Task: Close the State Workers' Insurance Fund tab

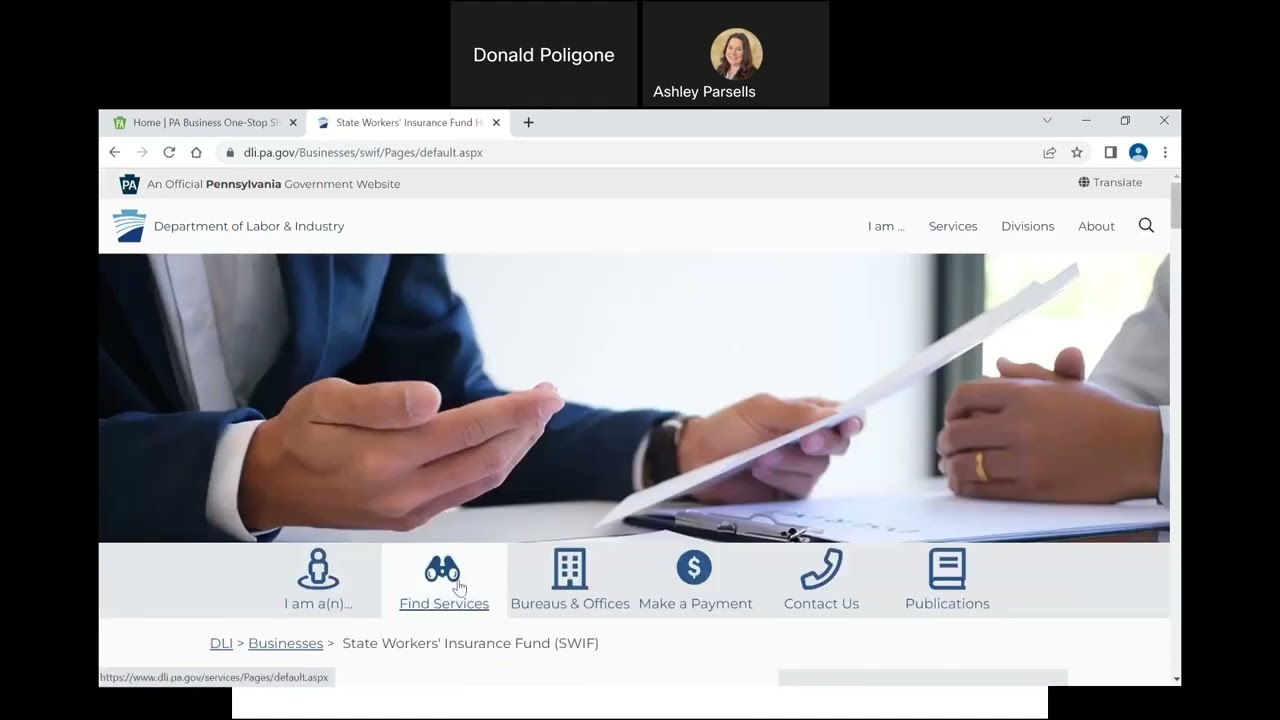Action: click(496, 122)
